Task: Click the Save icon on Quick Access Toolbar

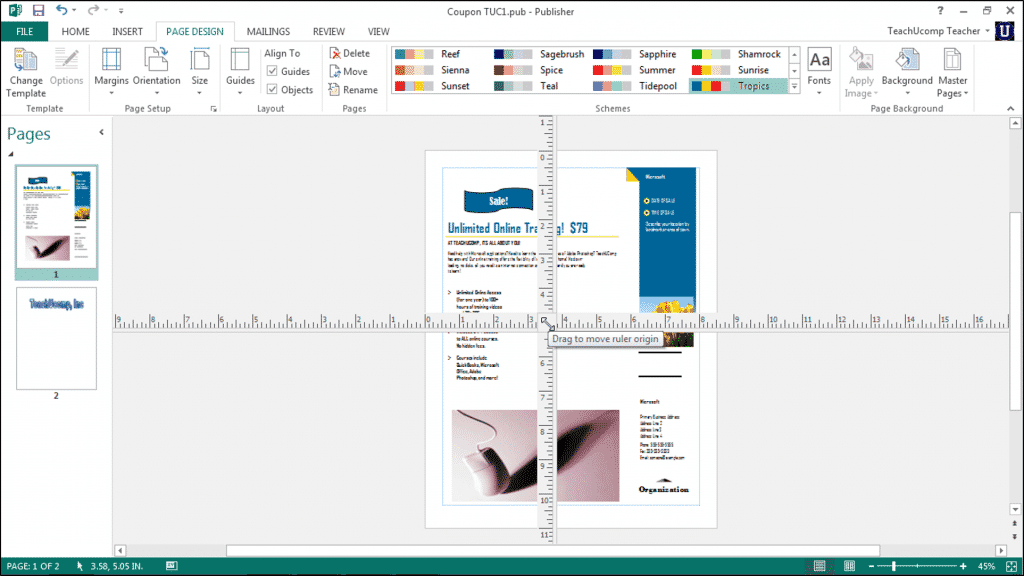Action: (x=37, y=10)
